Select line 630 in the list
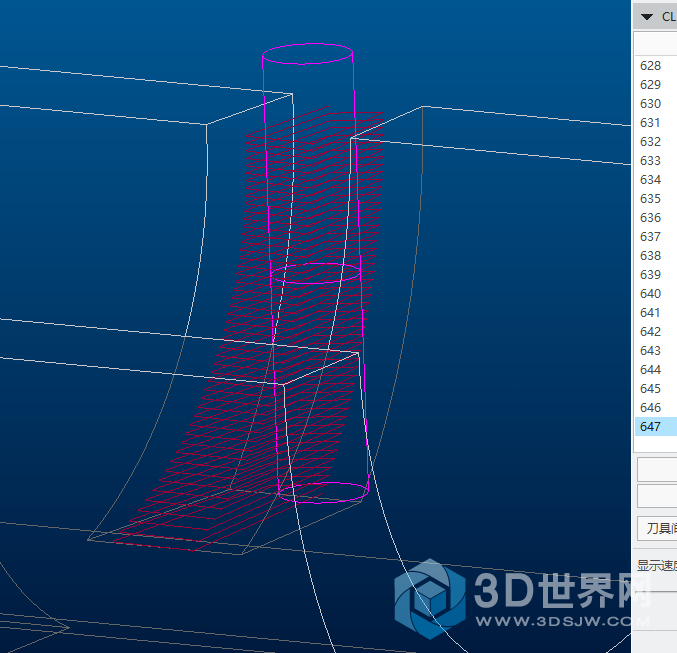677x653 pixels. [656, 104]
